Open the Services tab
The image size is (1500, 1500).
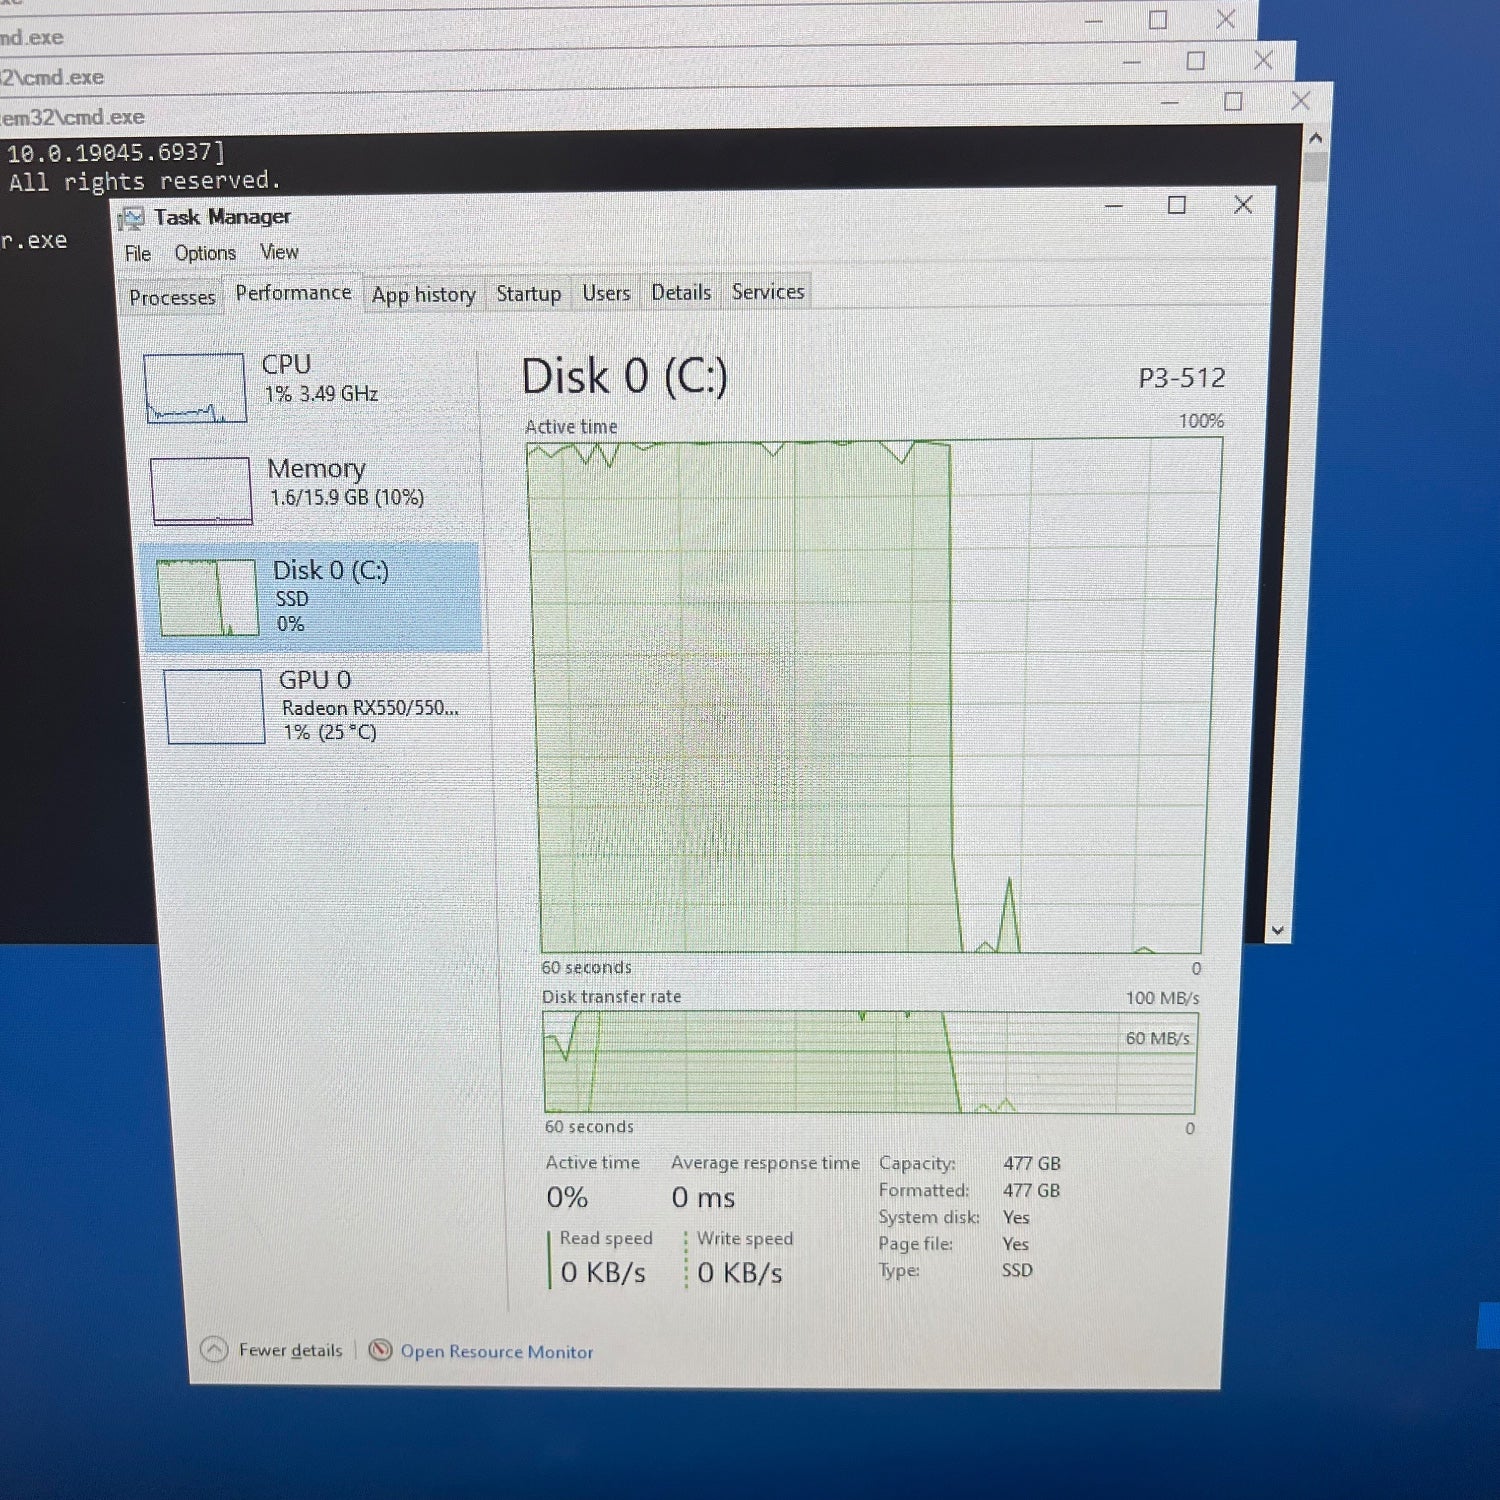(x=768, y=291)
